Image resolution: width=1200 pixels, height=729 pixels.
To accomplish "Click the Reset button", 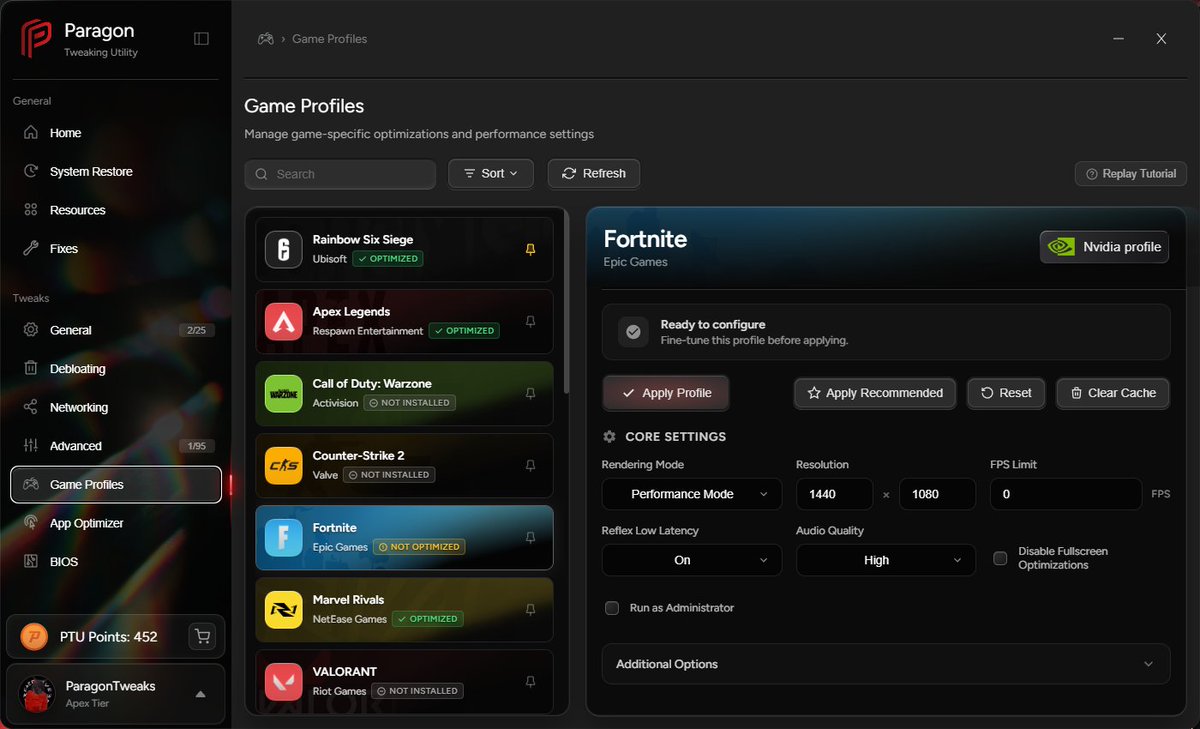I will coord(1006,393).
